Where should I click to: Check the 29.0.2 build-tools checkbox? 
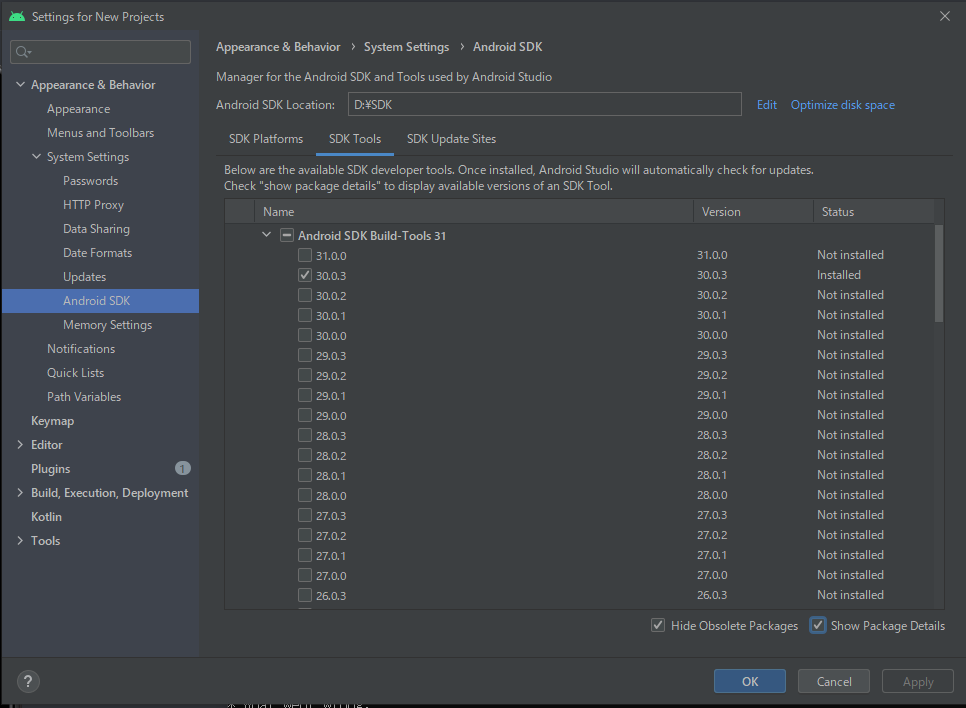(x=305, y=375)
